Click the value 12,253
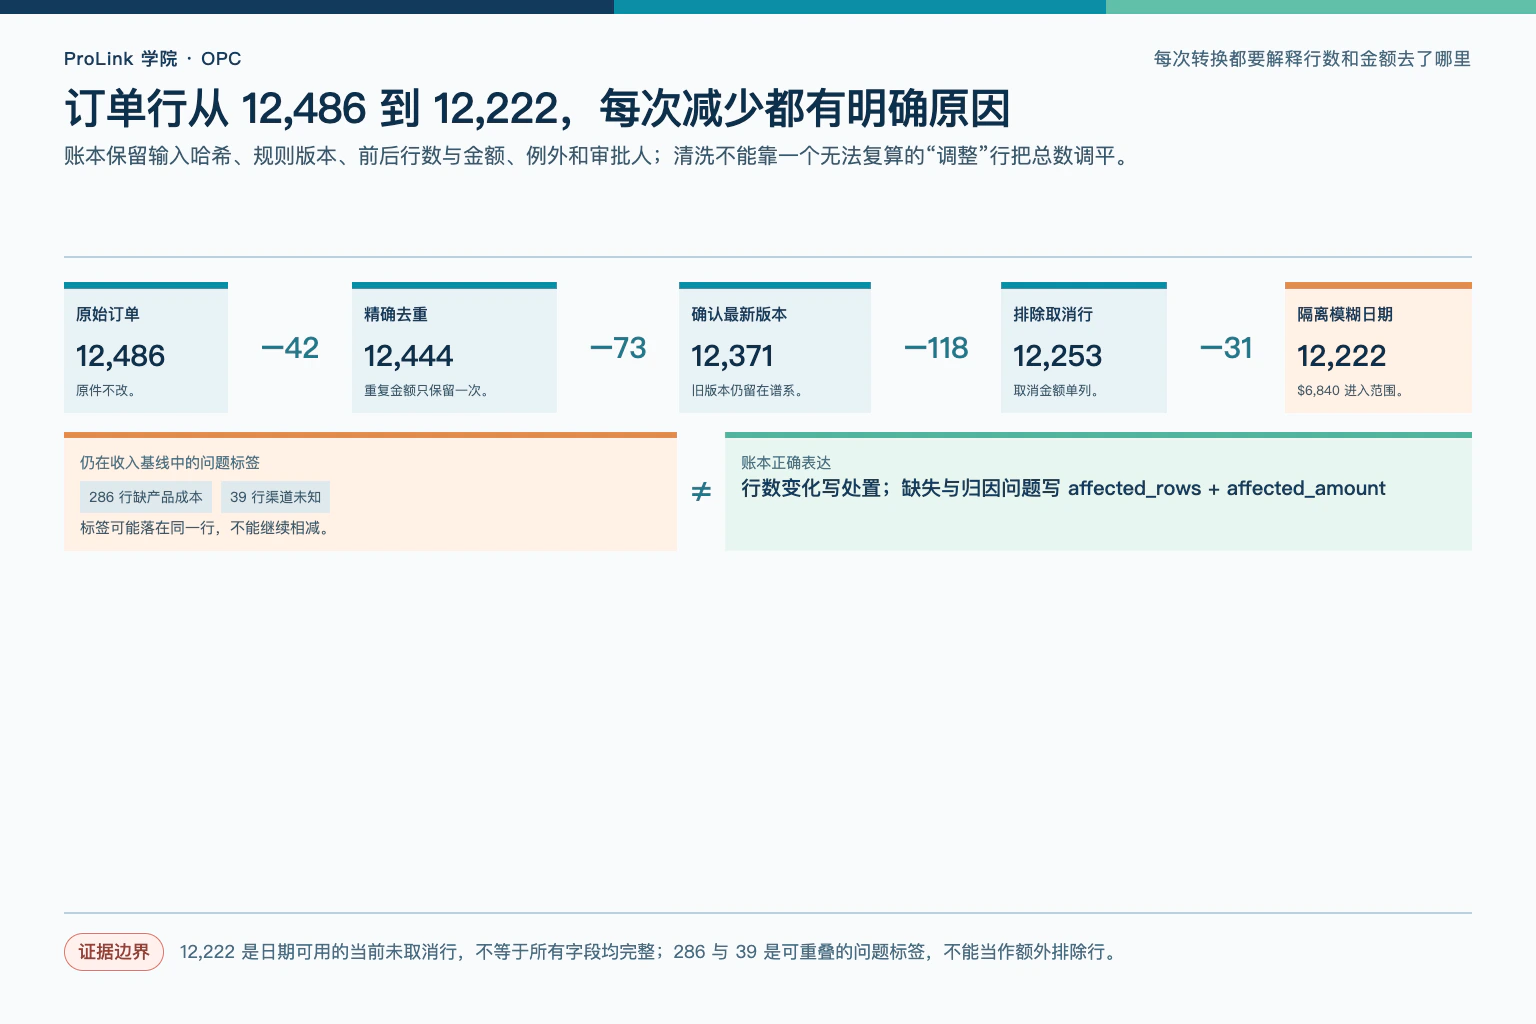This screenshot has height=1024, width=1536. (x=1058, y=356)
